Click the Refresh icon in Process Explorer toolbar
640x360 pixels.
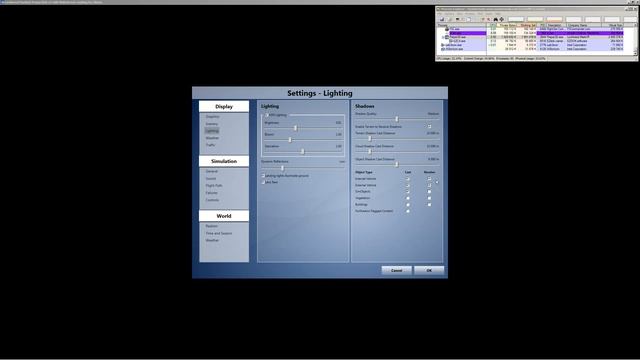pyautogui.click(x=450, y=19)
